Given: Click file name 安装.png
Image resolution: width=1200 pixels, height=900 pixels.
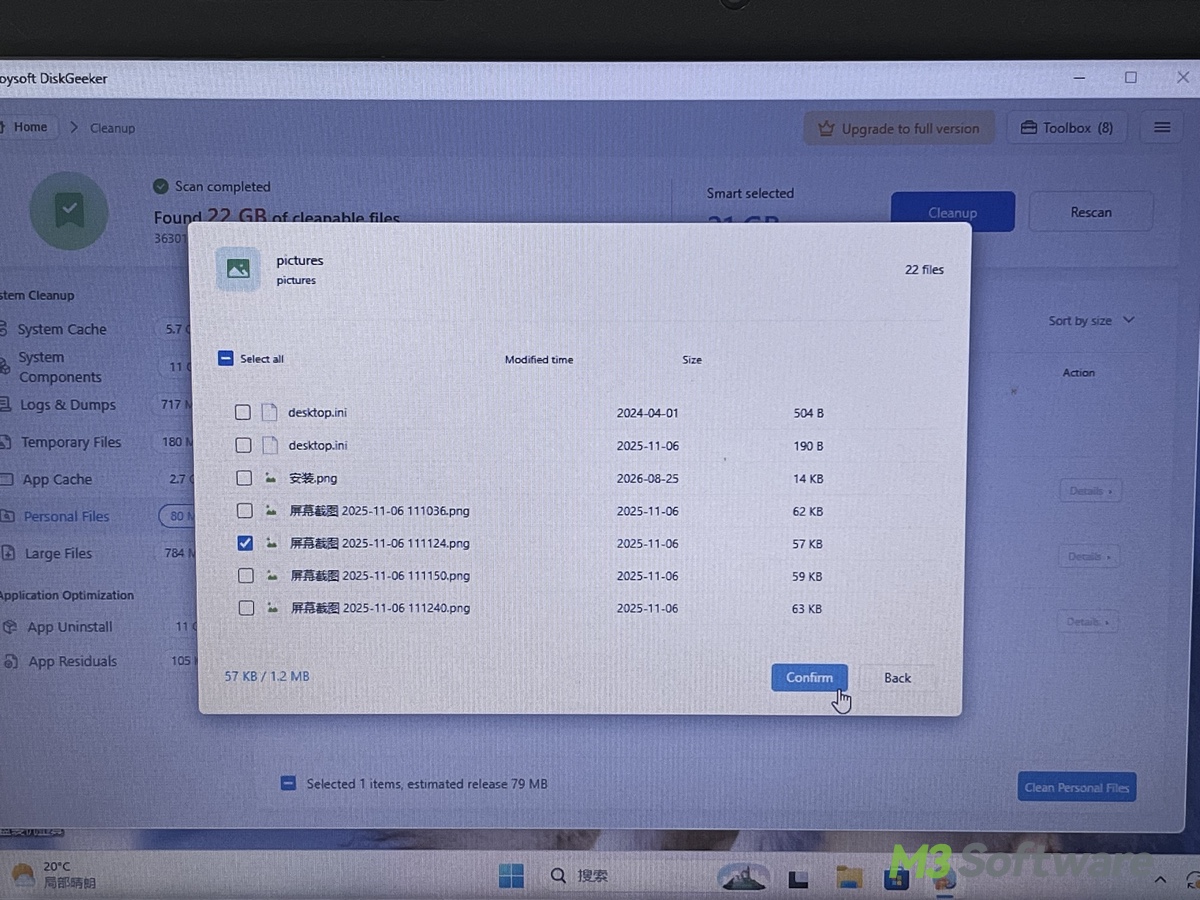Looking at the screenshot, I should coord(313,478).
